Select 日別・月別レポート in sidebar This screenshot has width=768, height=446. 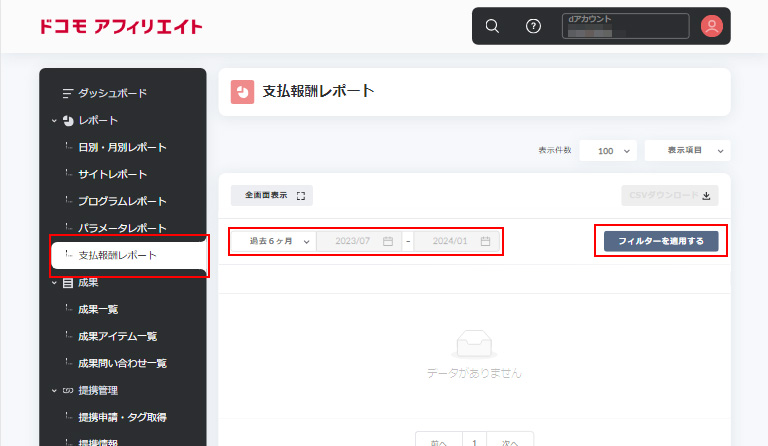(122, 147)
